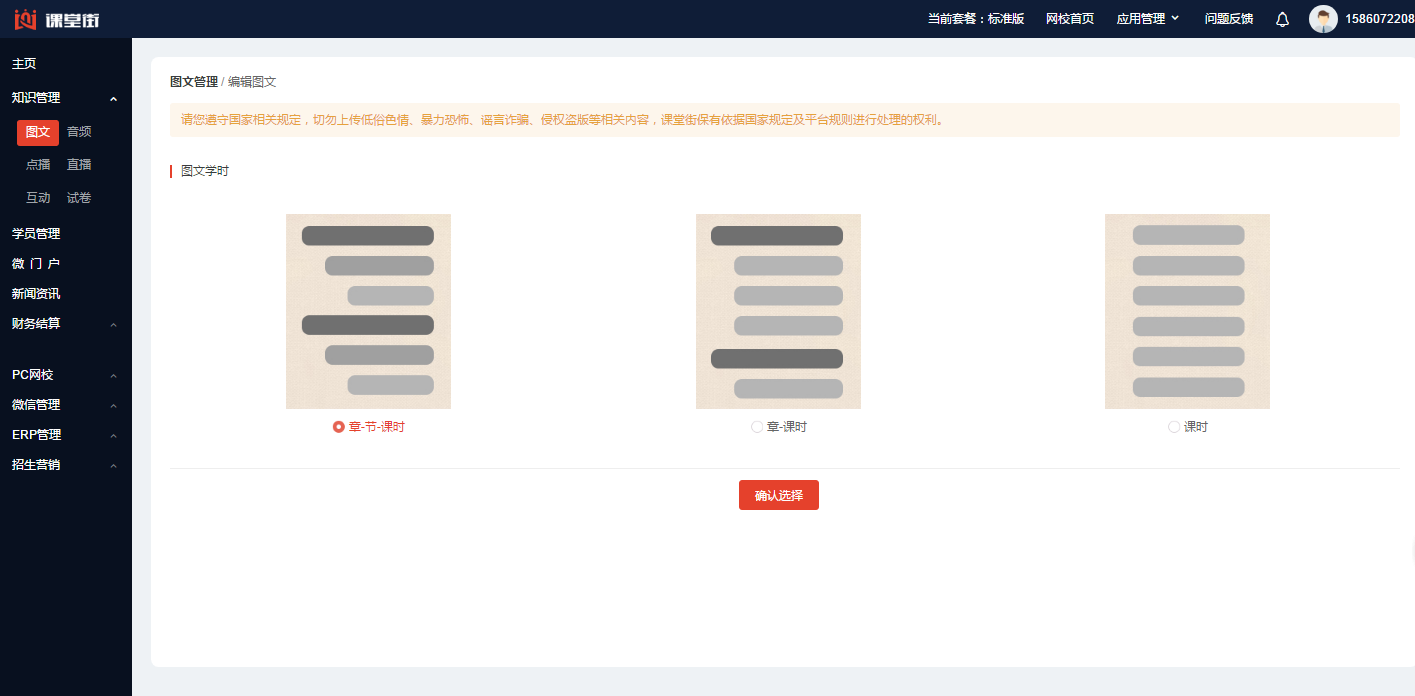1415x696 pixels.
Task: Click the 课堂街 logo icon
Action: pos(25,19)
